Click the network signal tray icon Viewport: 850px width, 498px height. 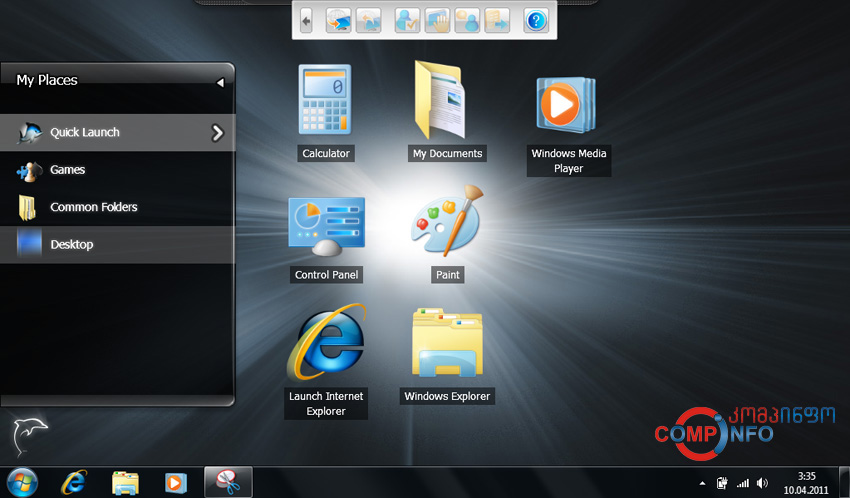743,483
